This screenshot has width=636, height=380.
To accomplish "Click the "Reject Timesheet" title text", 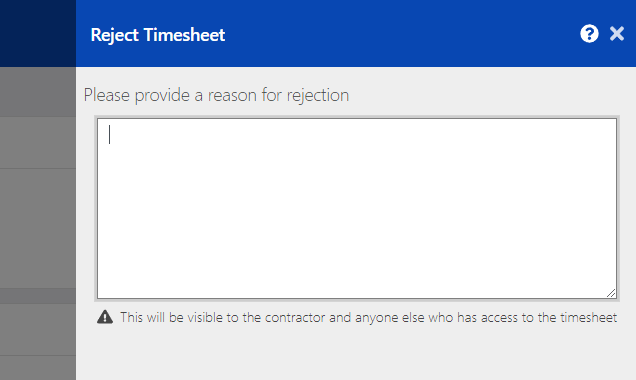I will (x=158, y=35).
